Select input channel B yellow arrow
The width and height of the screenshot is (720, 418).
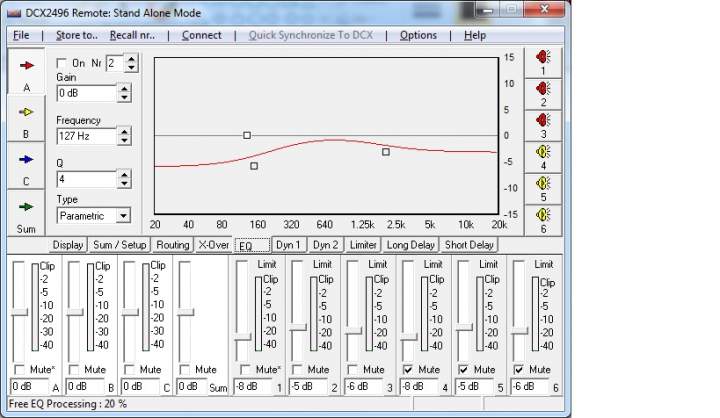click(26, 112)
